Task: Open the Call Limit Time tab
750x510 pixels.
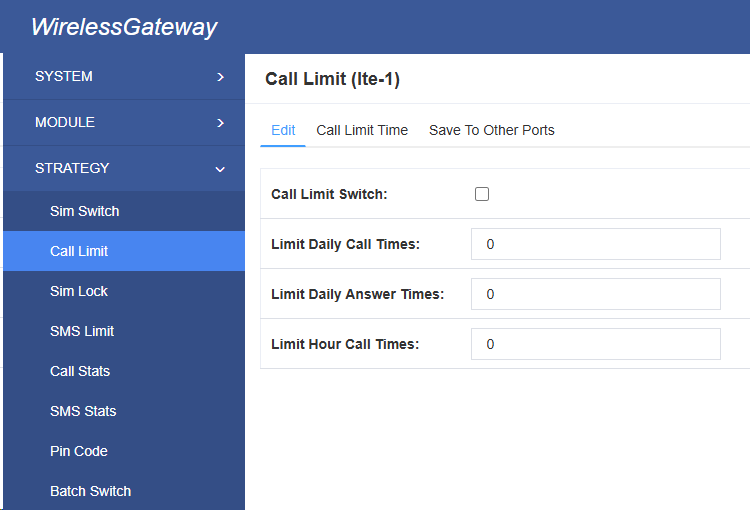Action: (362, 130)
